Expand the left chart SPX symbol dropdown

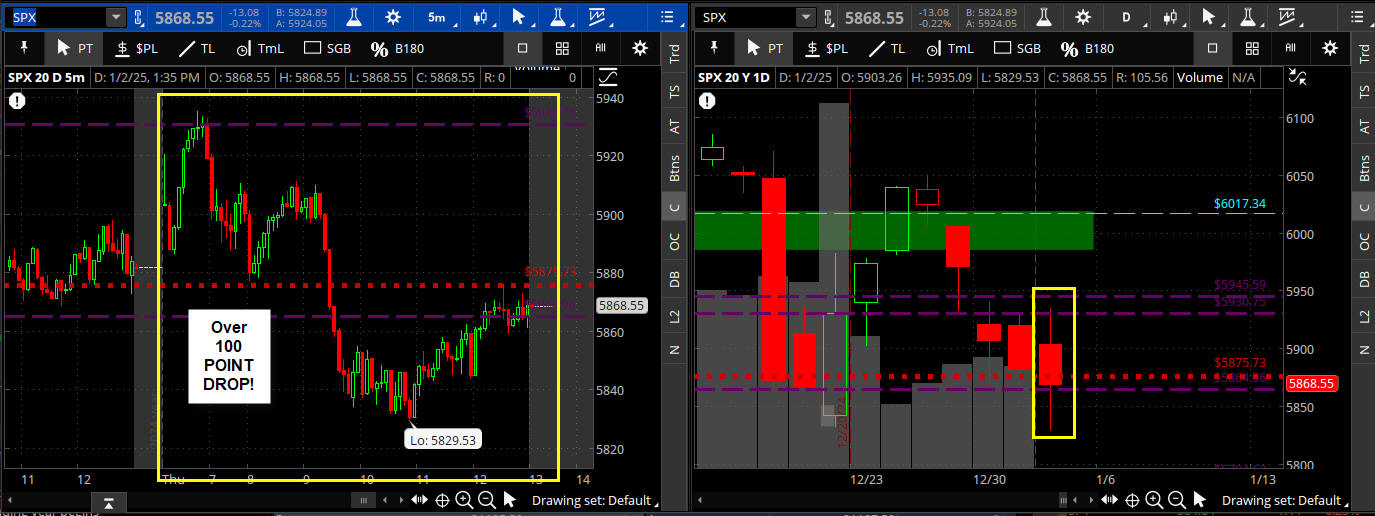pos(115,17)
